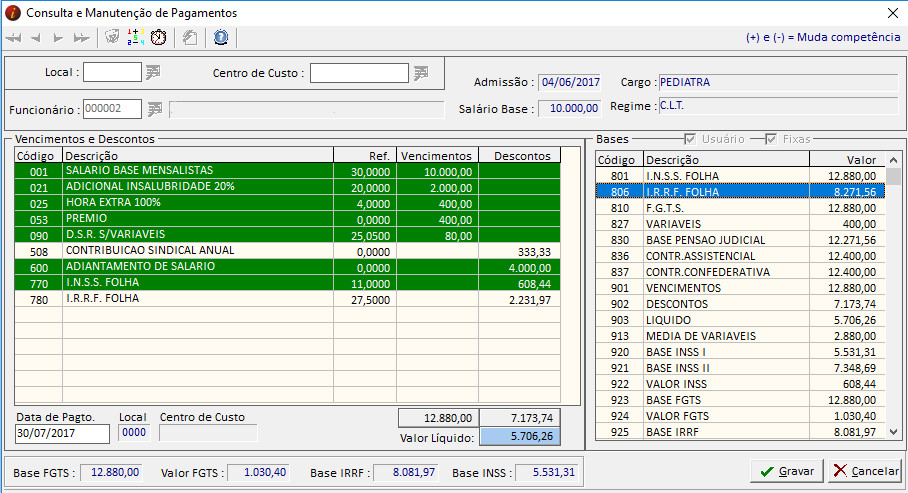
Task: Click the Centro de Custo input field at top
Action: point(359,73)
